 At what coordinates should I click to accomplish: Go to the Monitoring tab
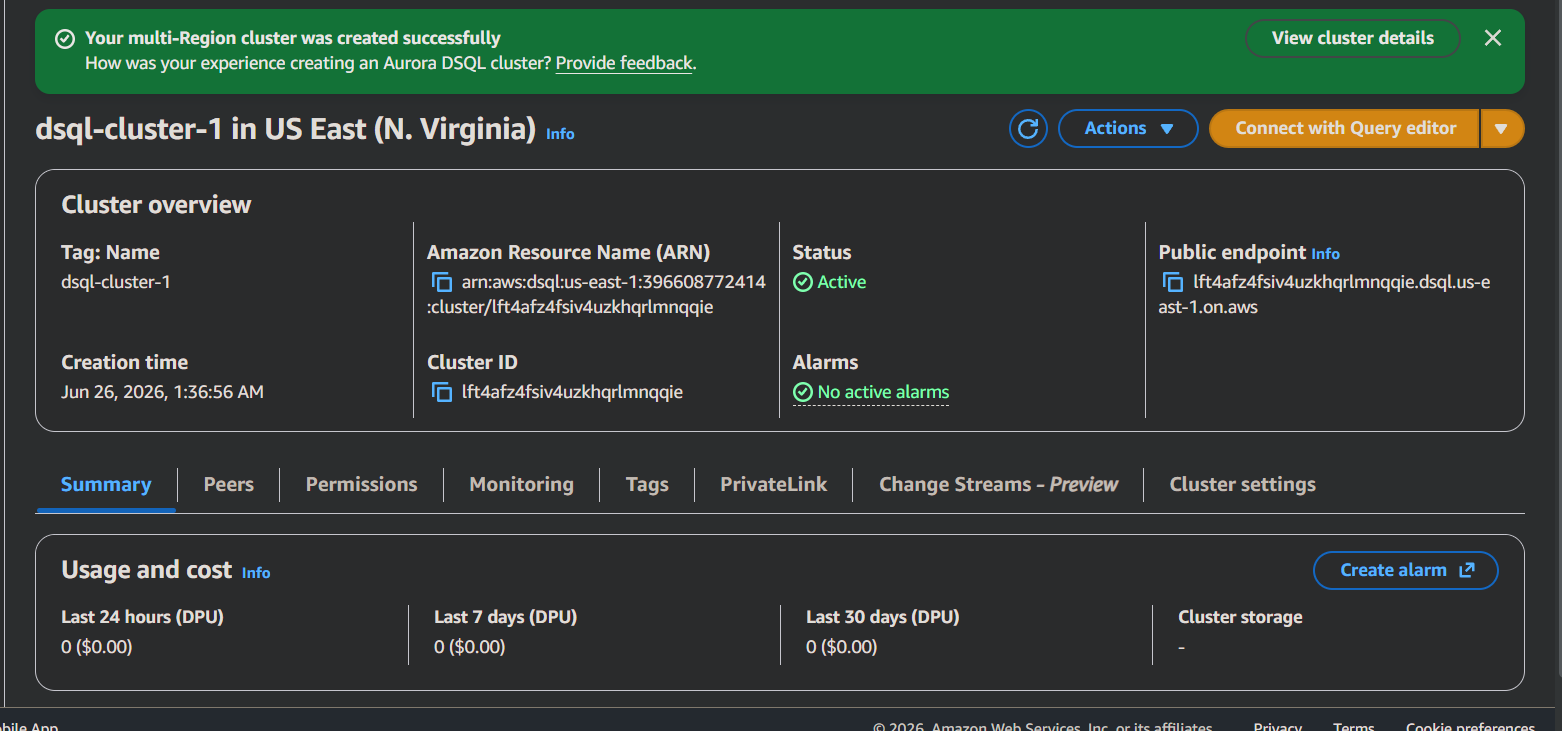click(521, 485)
